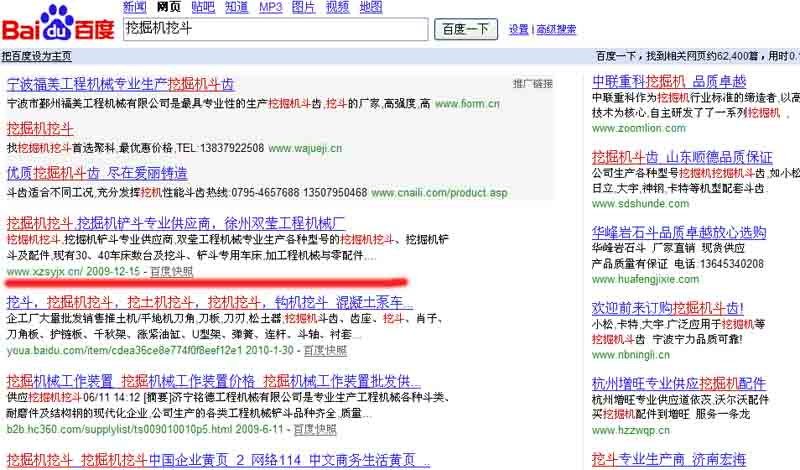Open the 新闻 tab

(135, 7)
